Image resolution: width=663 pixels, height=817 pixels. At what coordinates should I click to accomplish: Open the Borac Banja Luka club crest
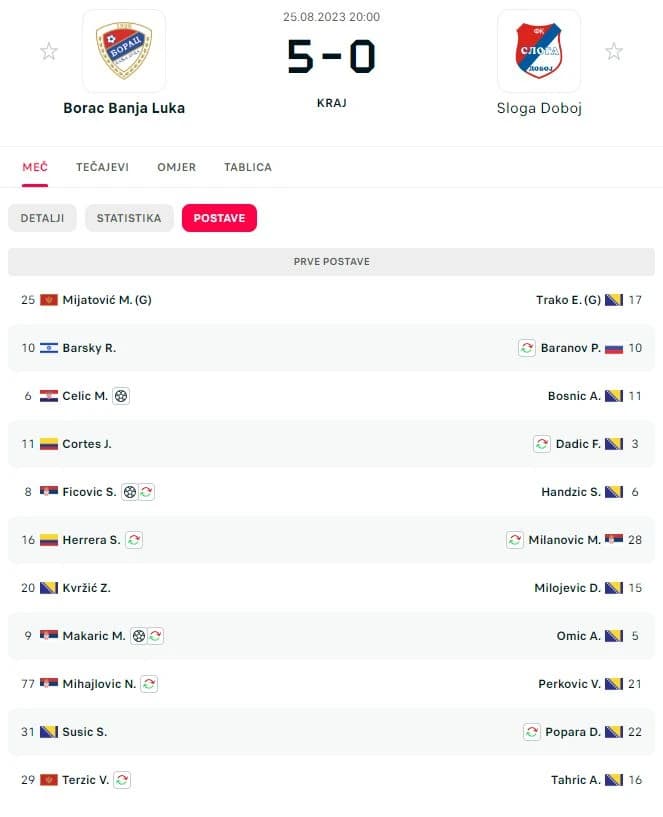click(x=124, y=51)
